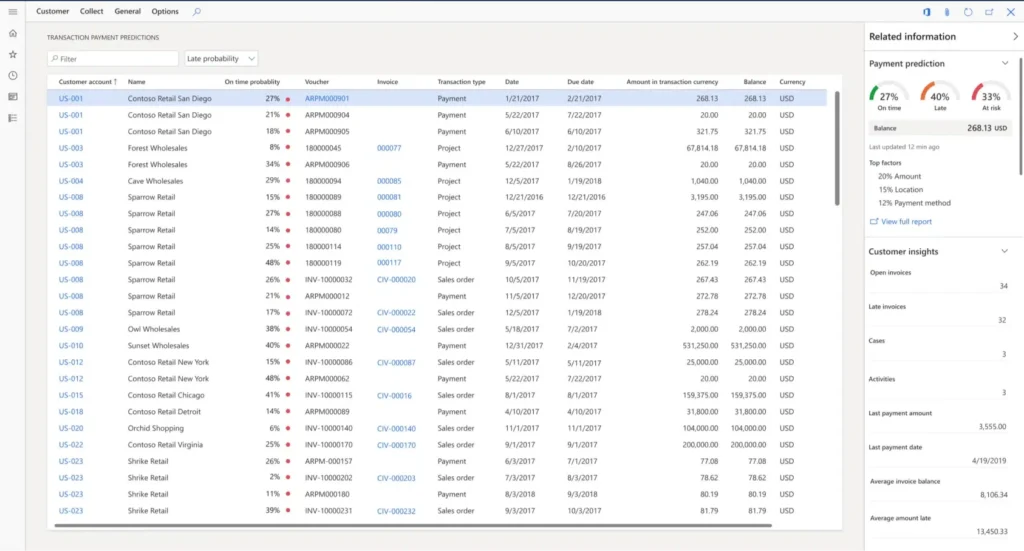The height and width of the screenshot is (551, 1024).
Task: Click the At risk 33% gauge
Action: click(991, 96)
